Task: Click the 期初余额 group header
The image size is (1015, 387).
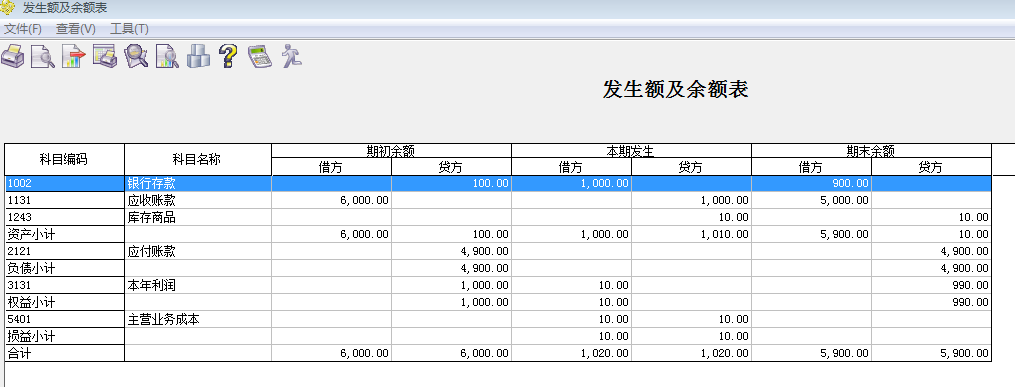Action: point(391,151)
